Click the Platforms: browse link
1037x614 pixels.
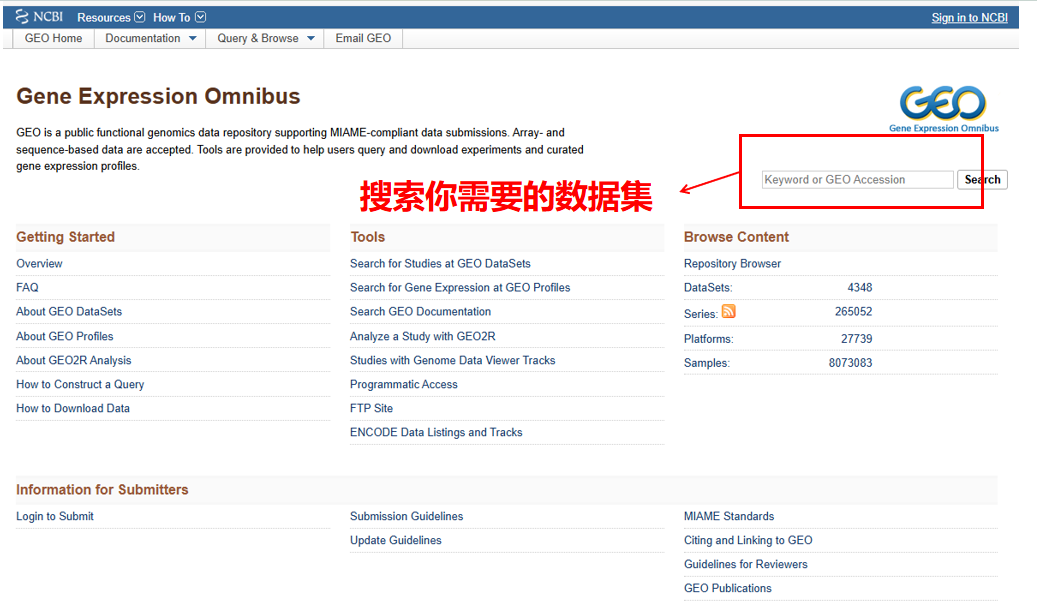pyautogui.click(x=708, y=339)
